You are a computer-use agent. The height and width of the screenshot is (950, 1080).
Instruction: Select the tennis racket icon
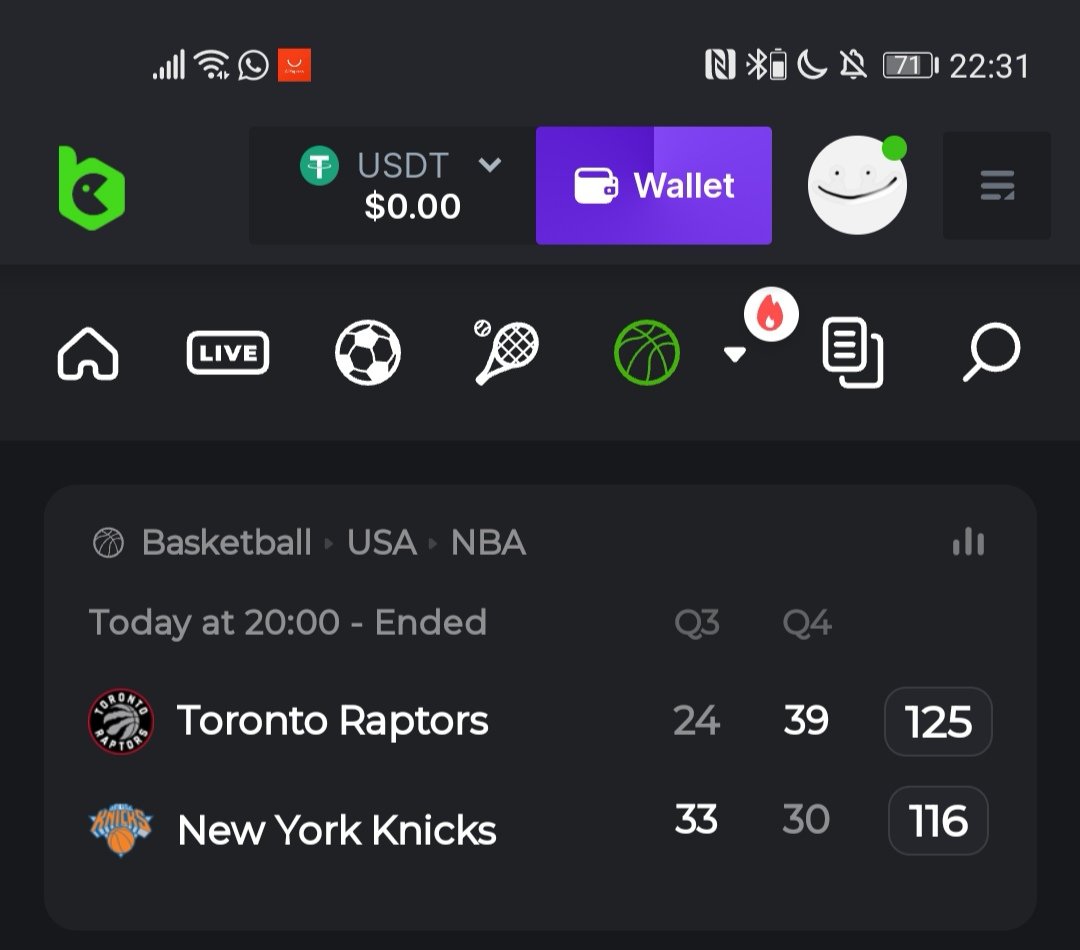click(506, 352)
